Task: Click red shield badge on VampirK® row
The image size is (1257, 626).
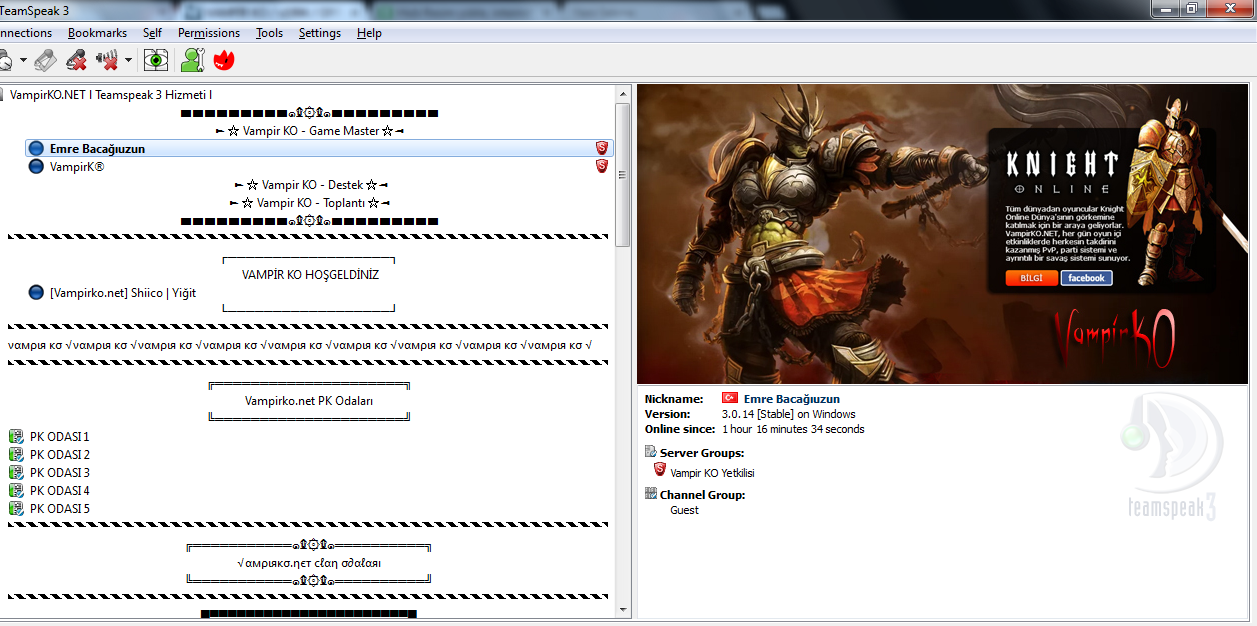Action: pos(602,166)
